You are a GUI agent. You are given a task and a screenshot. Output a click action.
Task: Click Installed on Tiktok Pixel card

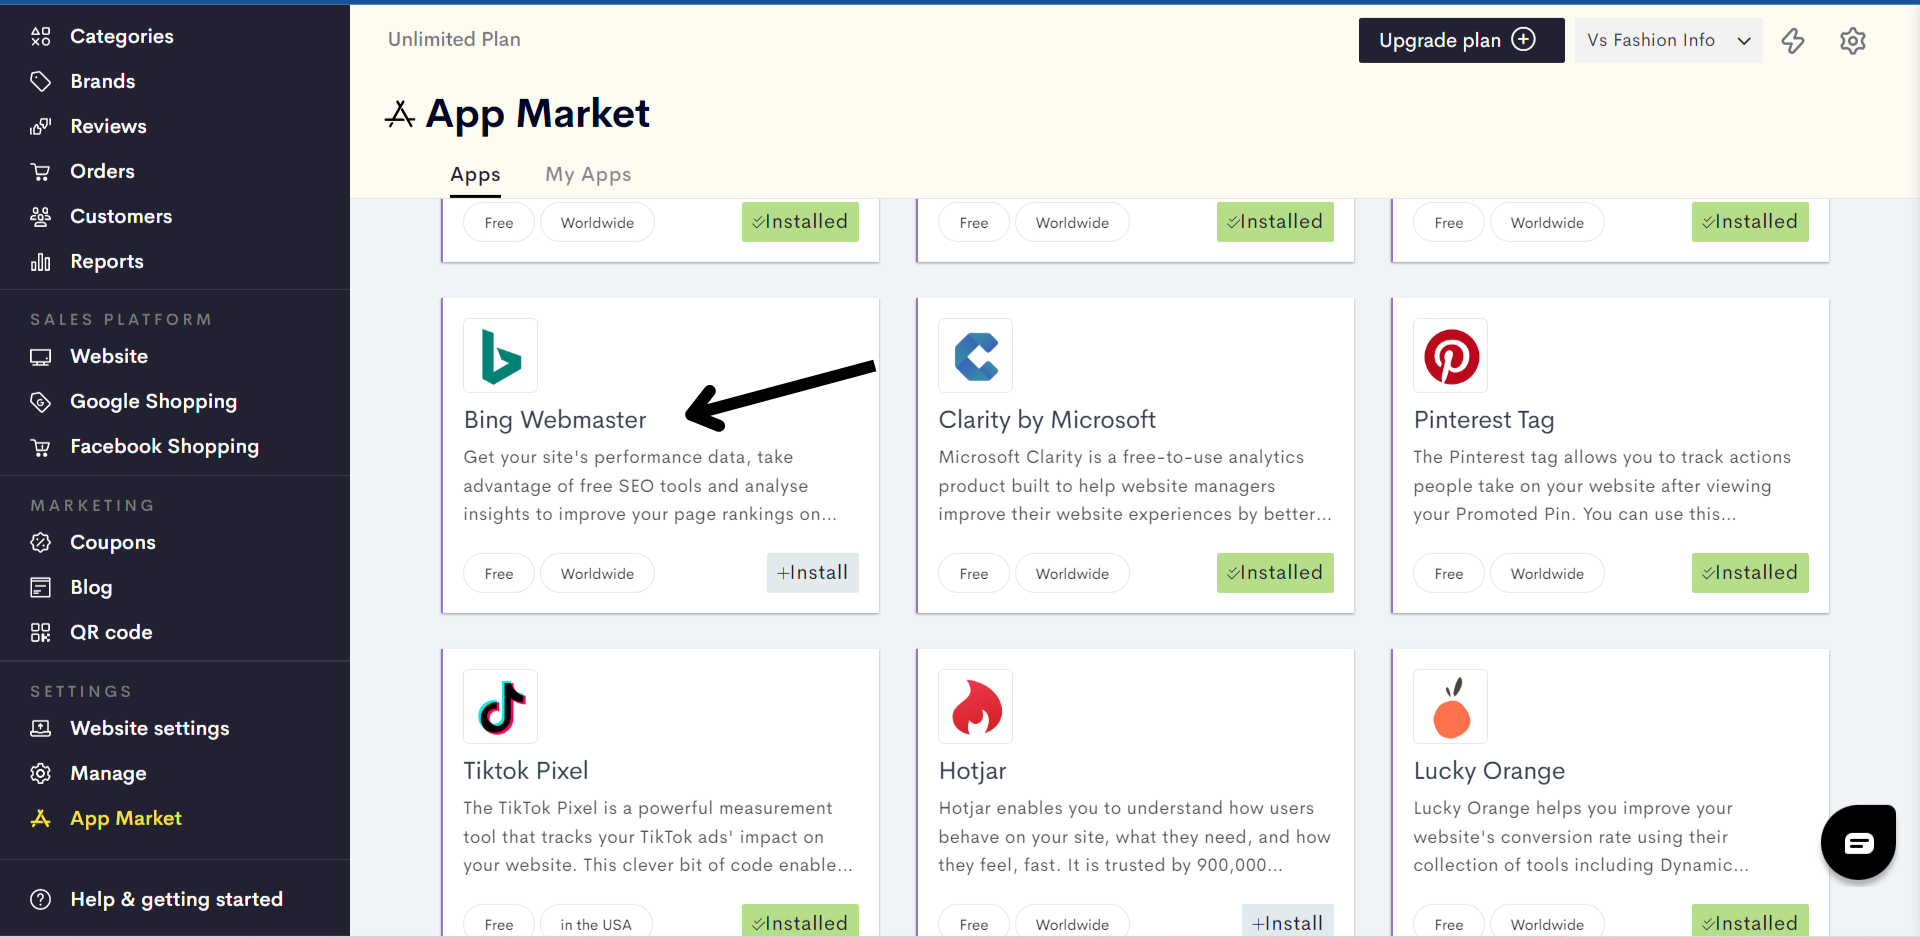click(x=800, y=921)
